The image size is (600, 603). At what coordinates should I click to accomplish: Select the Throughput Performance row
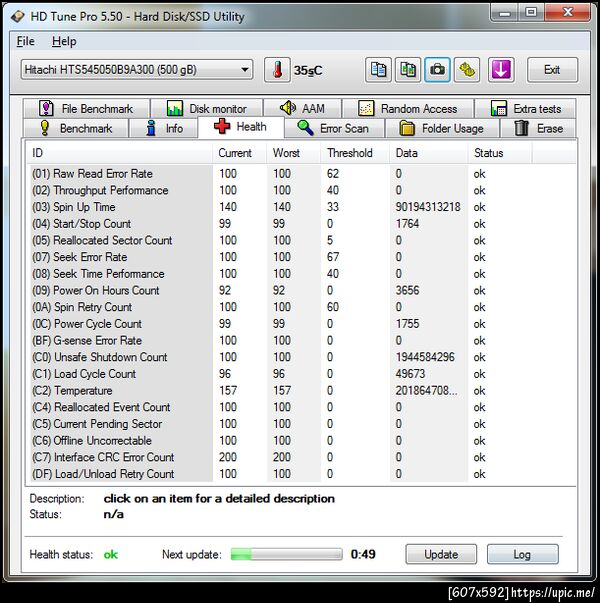click(x=301, y=190)
